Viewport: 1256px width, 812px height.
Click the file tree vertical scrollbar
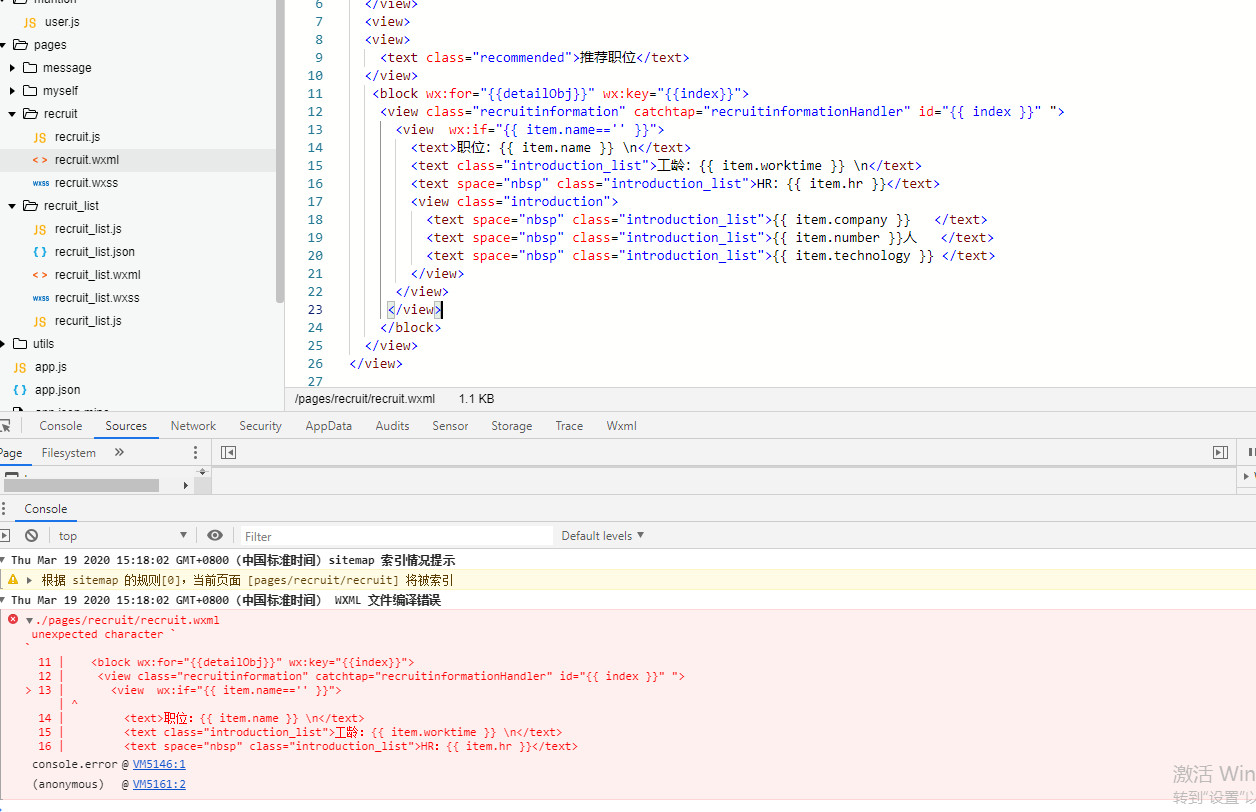280,150
